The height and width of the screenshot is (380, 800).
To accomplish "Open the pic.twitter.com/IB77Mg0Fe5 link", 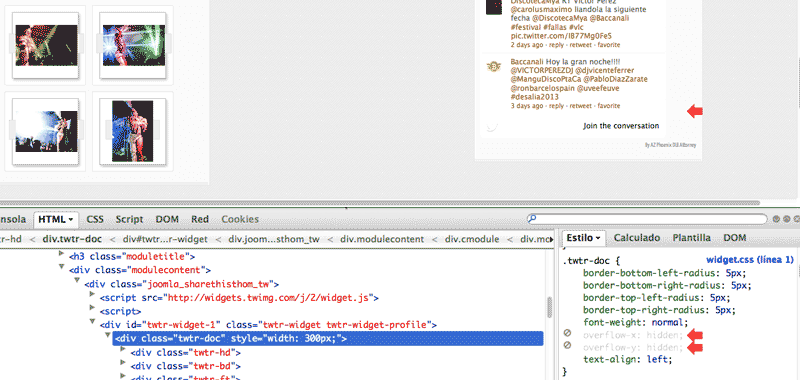I will 561,36.
